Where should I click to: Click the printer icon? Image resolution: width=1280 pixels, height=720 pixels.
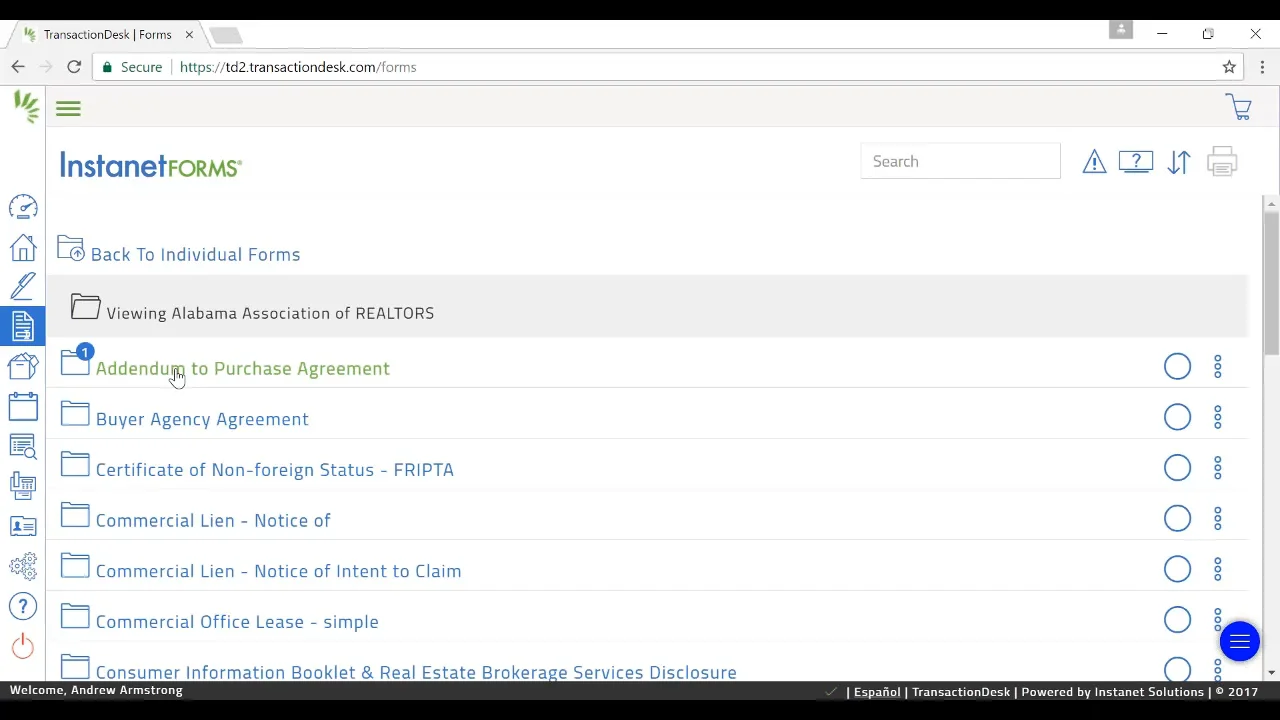click(x=1222, y=162)
